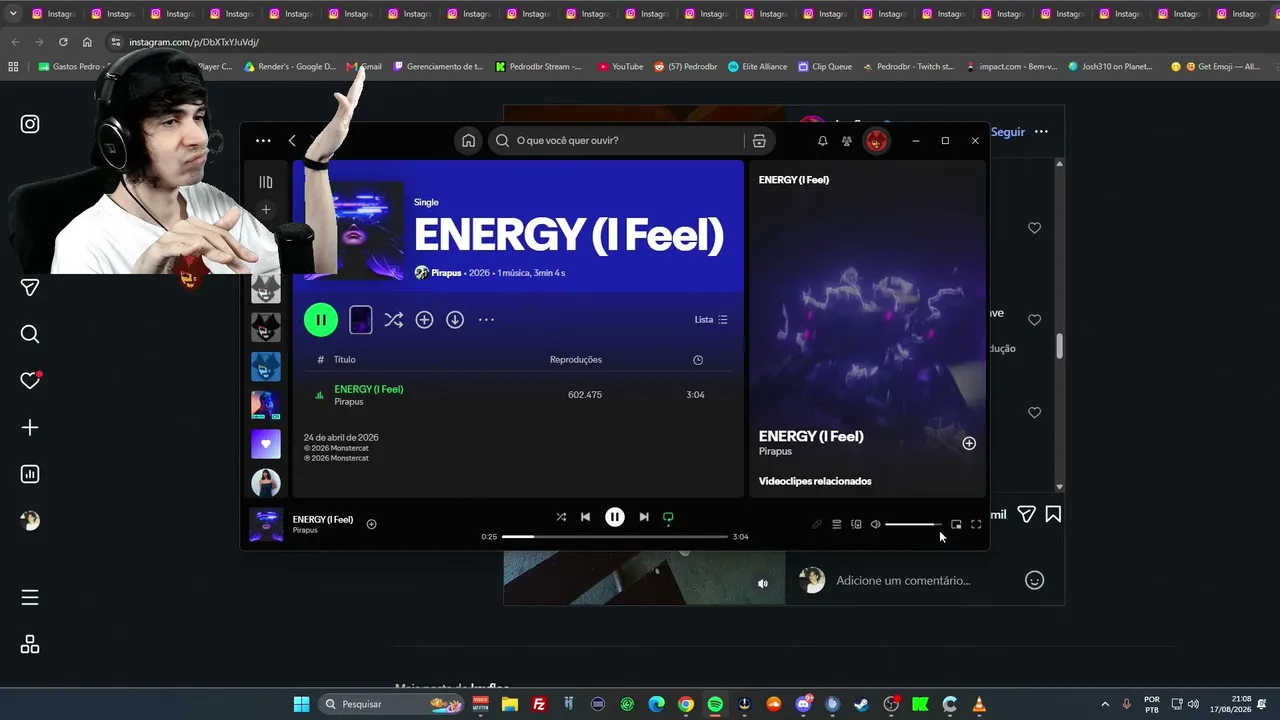The height and width of the screenshot is (720, 1280).
Task: Open the Clip Queue bookmark
Action: coord(825,67)
